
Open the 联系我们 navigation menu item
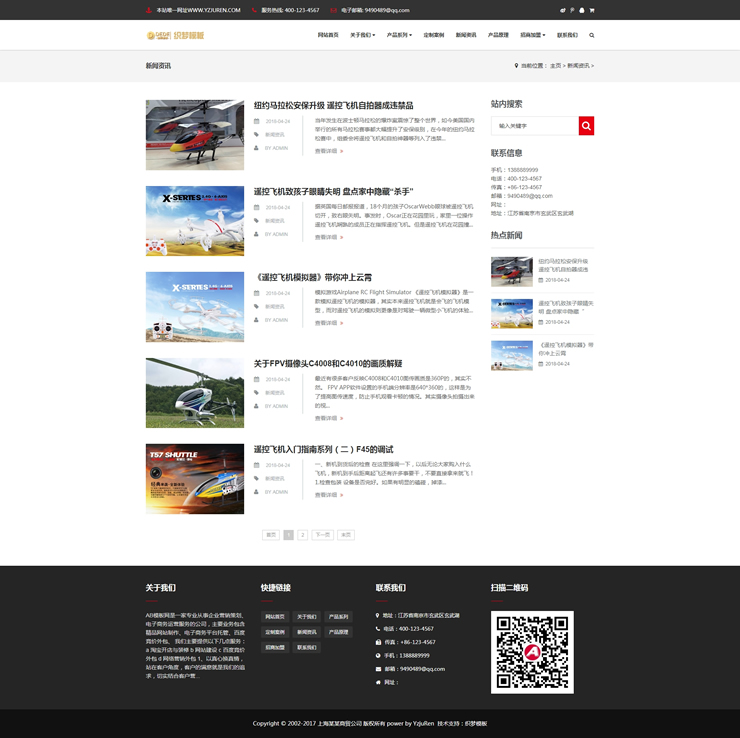(567, 35)
